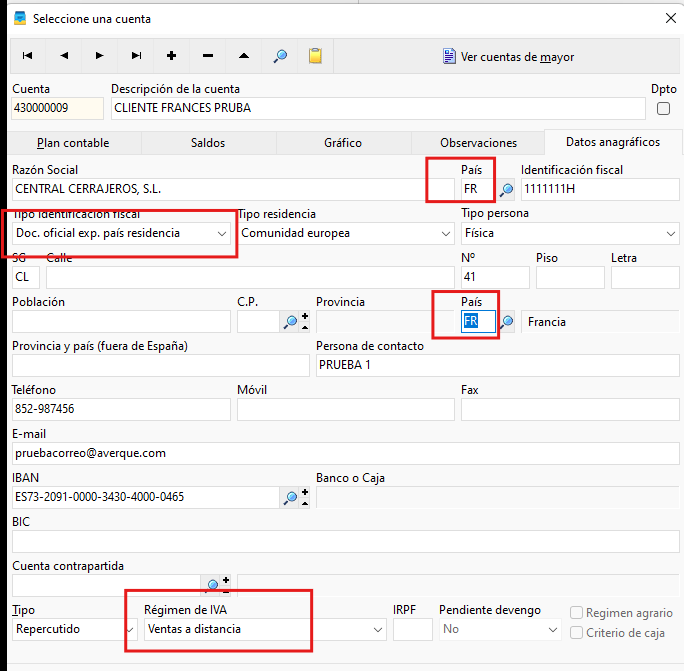Search postal code with the C.P. magnifier
Viewport: 684px width, 671px height.
[290, 322]
